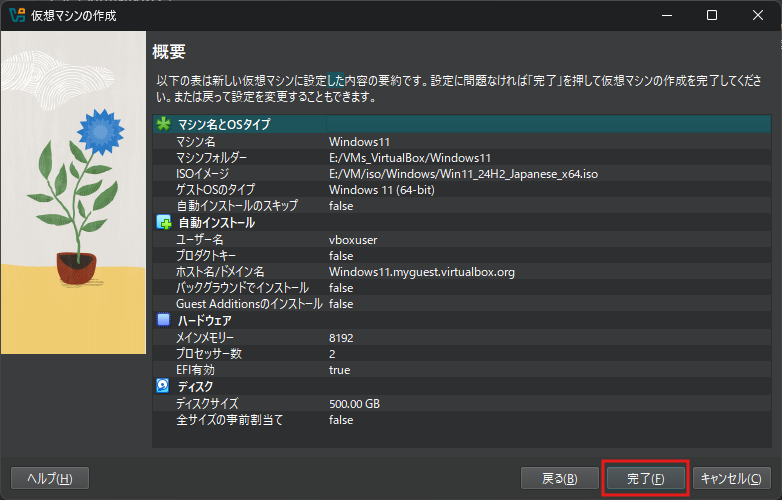
Task: Click the 概要 page heading
Action: (x=169, y=51)
